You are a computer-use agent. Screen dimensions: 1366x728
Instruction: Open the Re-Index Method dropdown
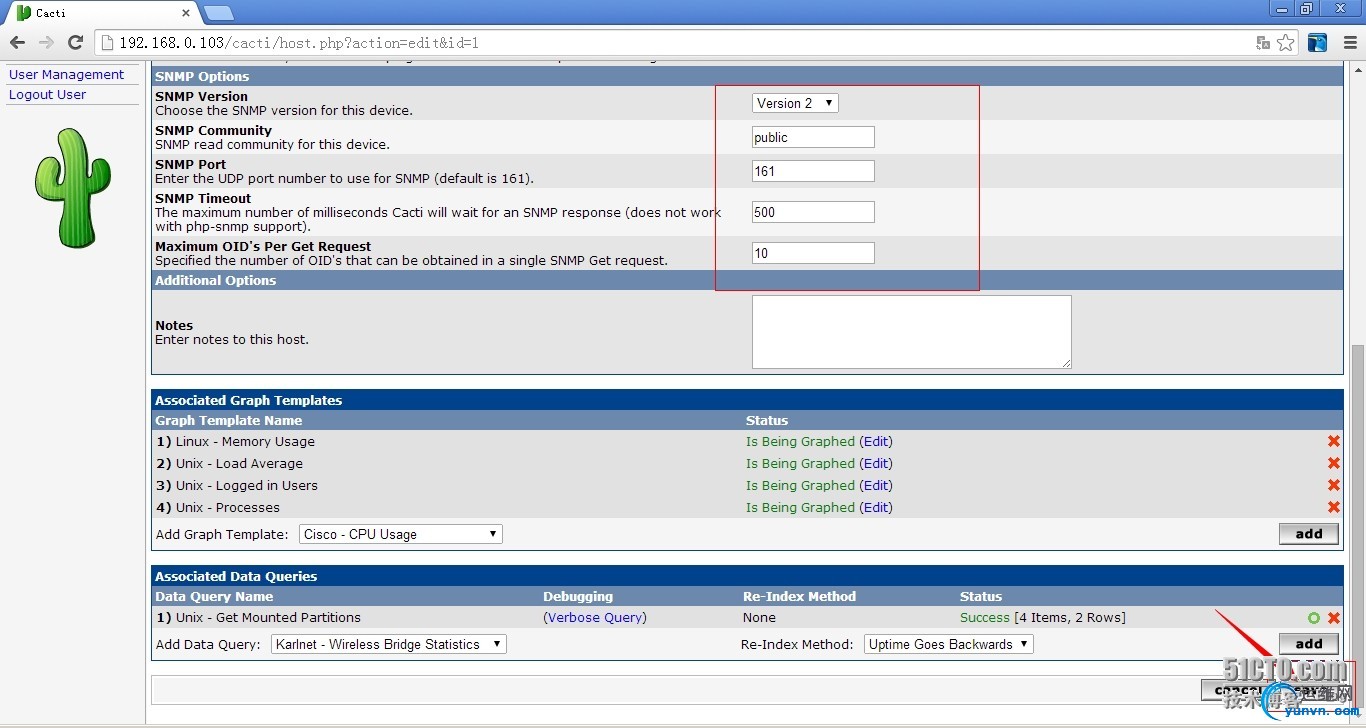coord(948,644)
